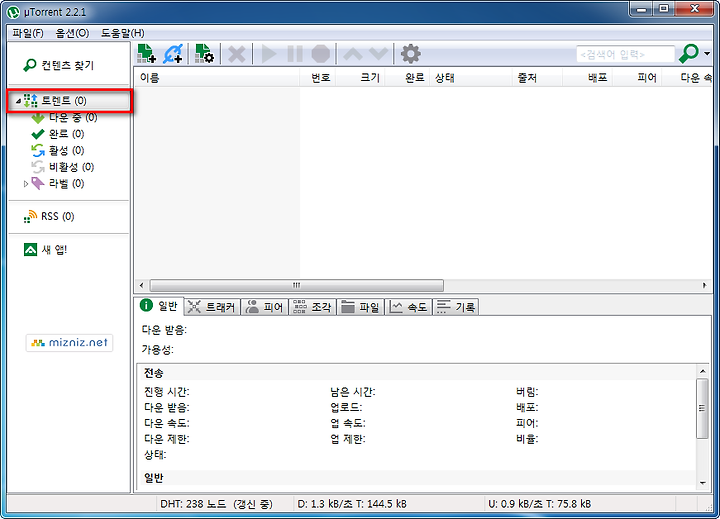Select 비활성 (0) filter

pyautogui.click(x=62, y=167)
